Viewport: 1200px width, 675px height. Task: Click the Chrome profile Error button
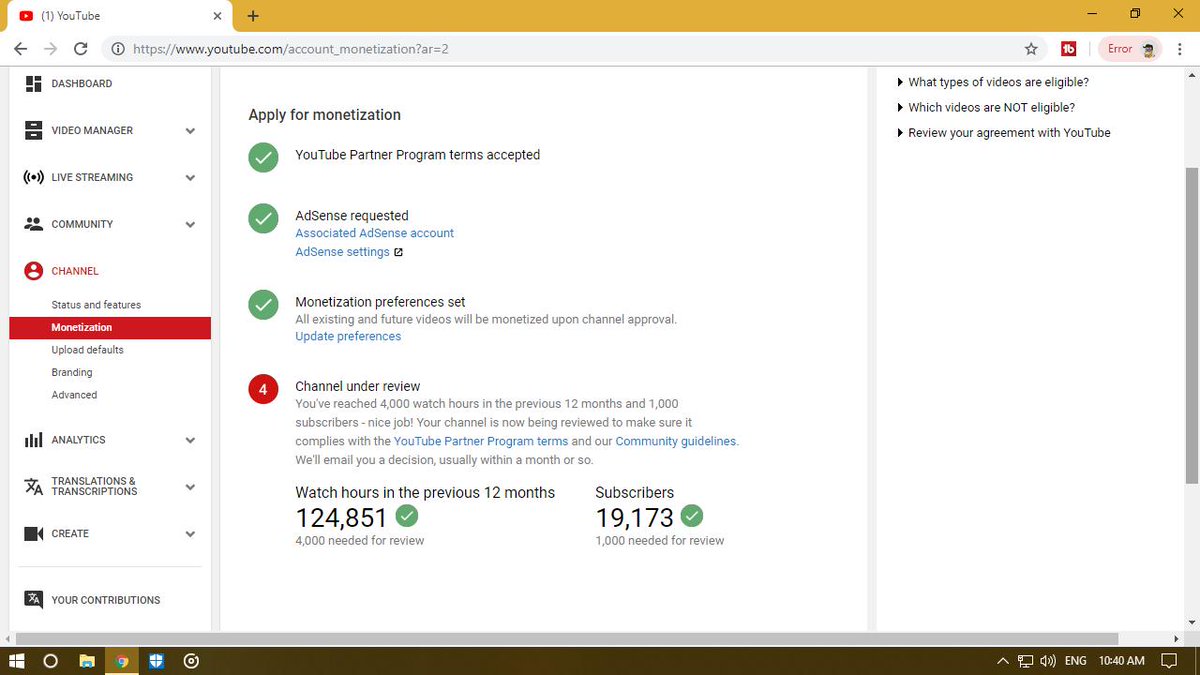tap(1132, 48)
